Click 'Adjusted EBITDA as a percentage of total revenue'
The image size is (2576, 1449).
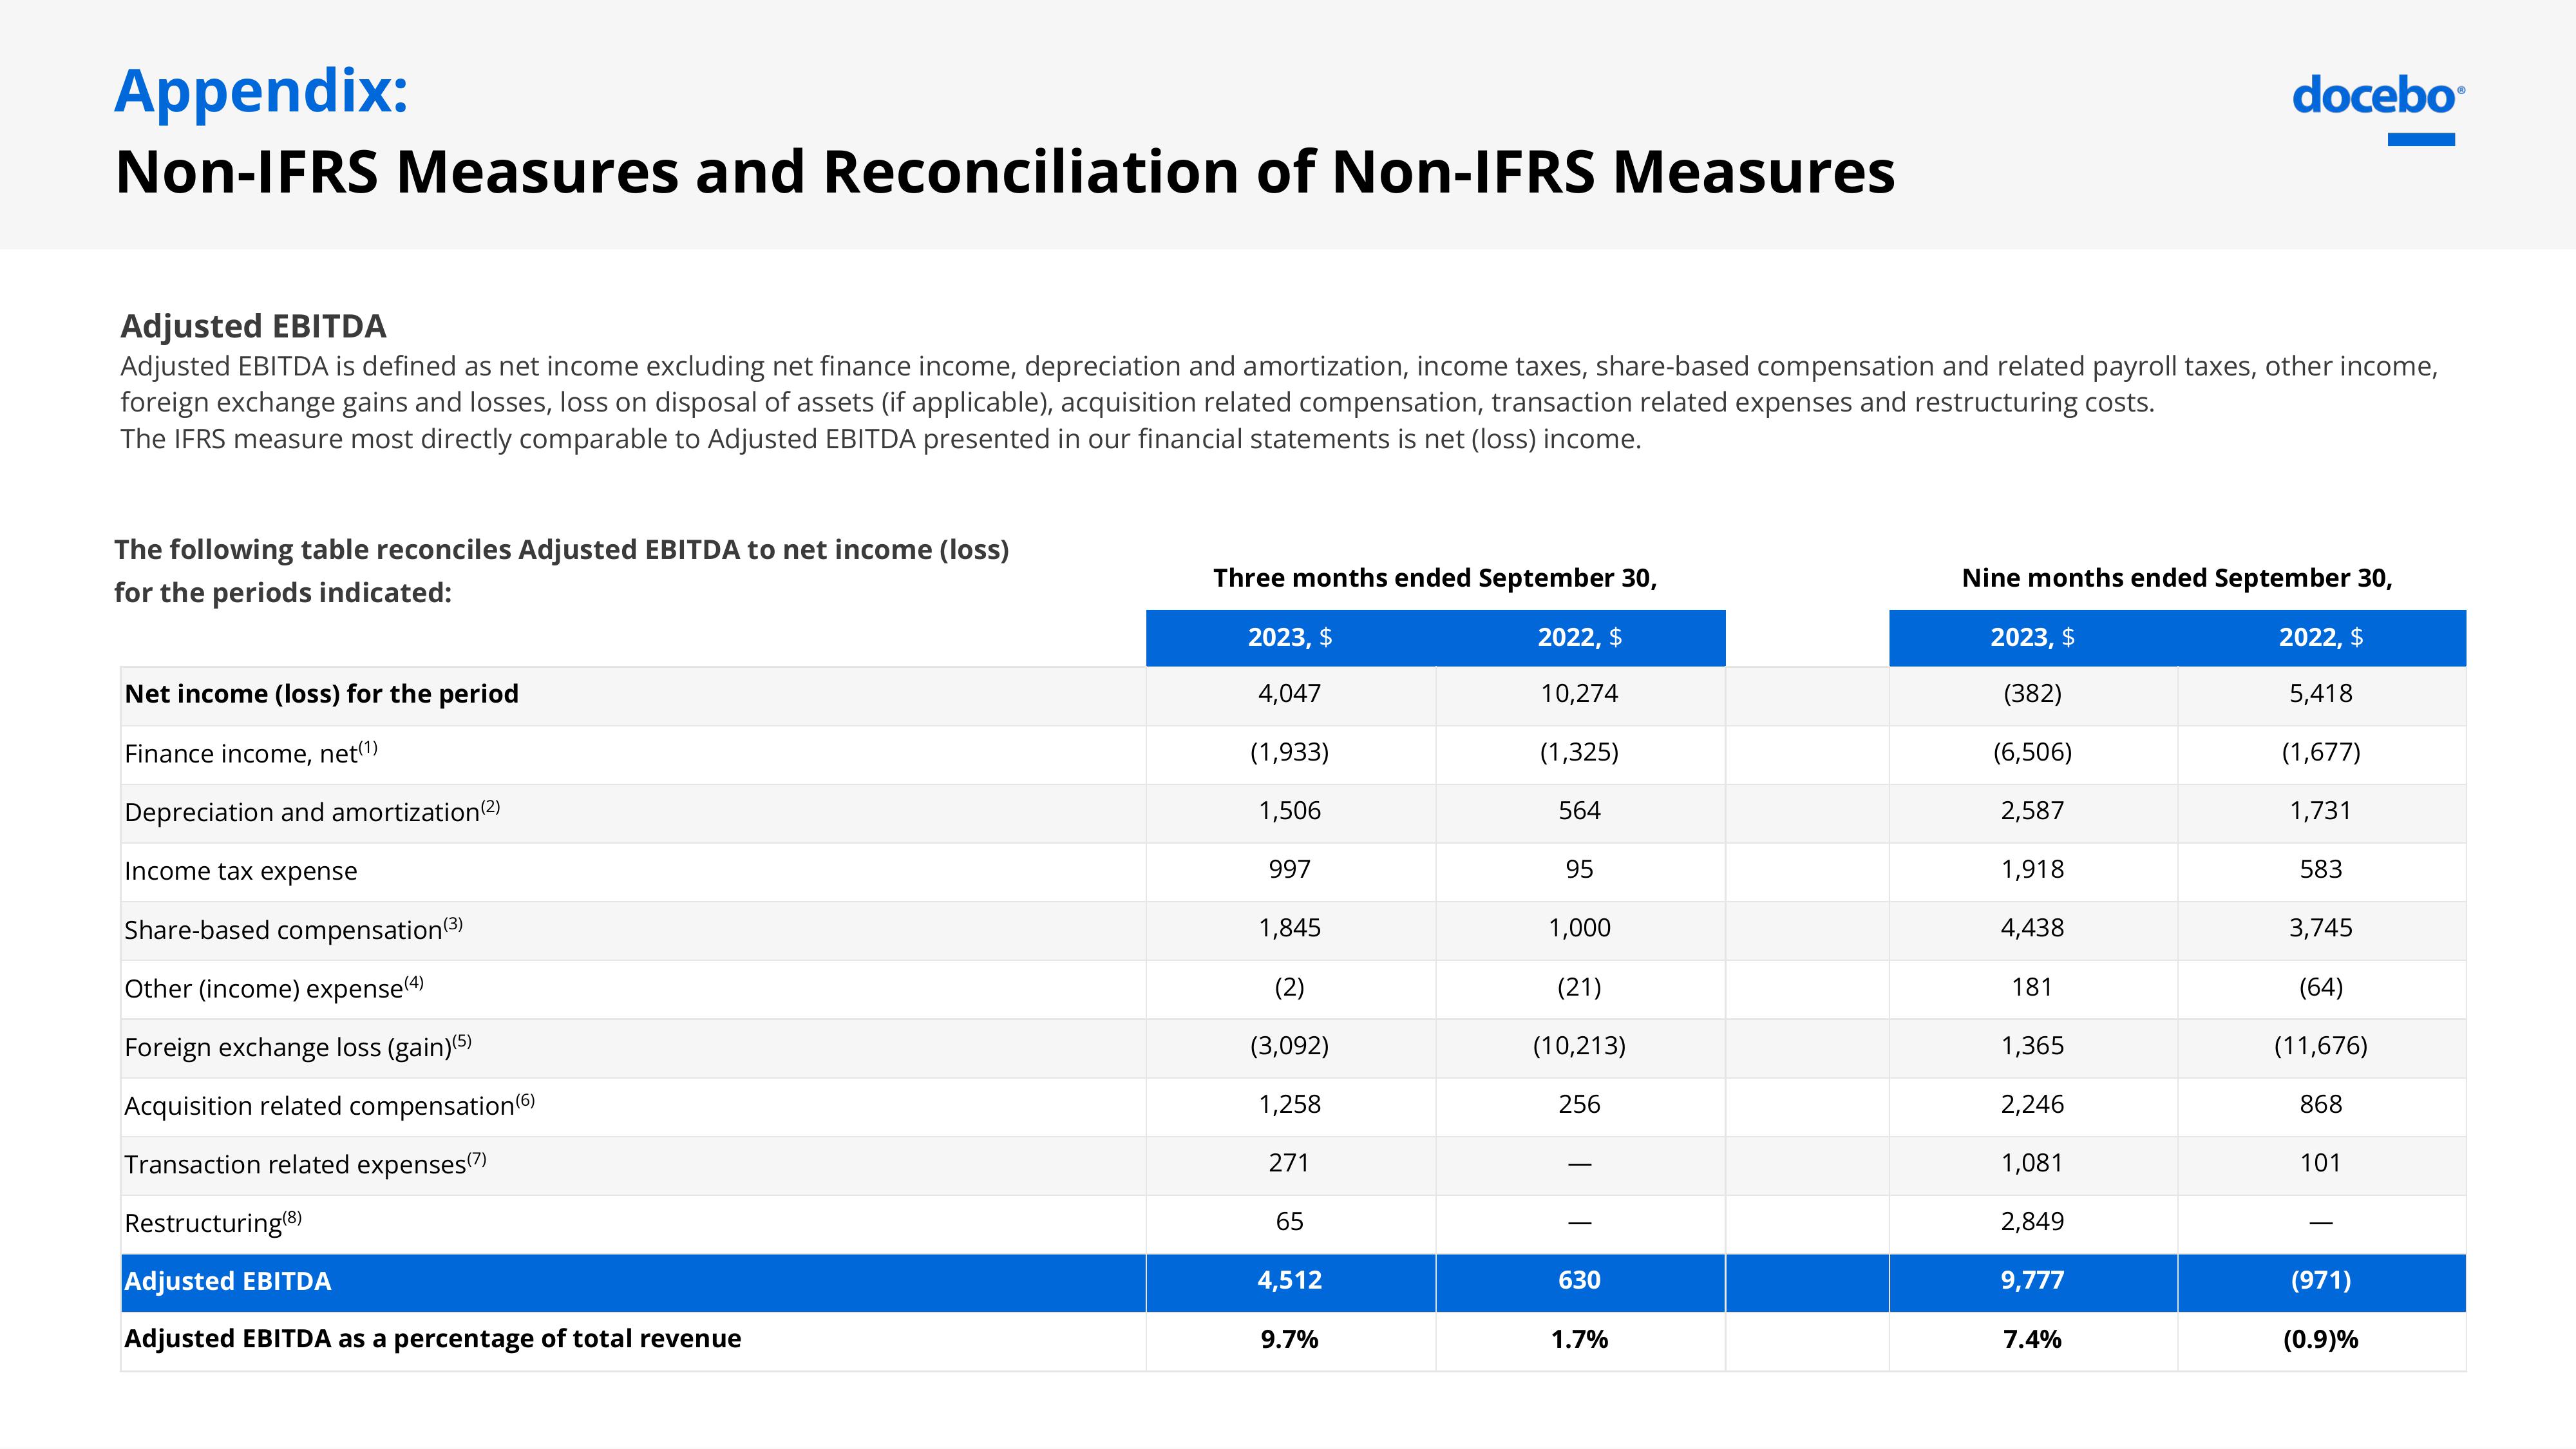click(x=432, y=1339)
